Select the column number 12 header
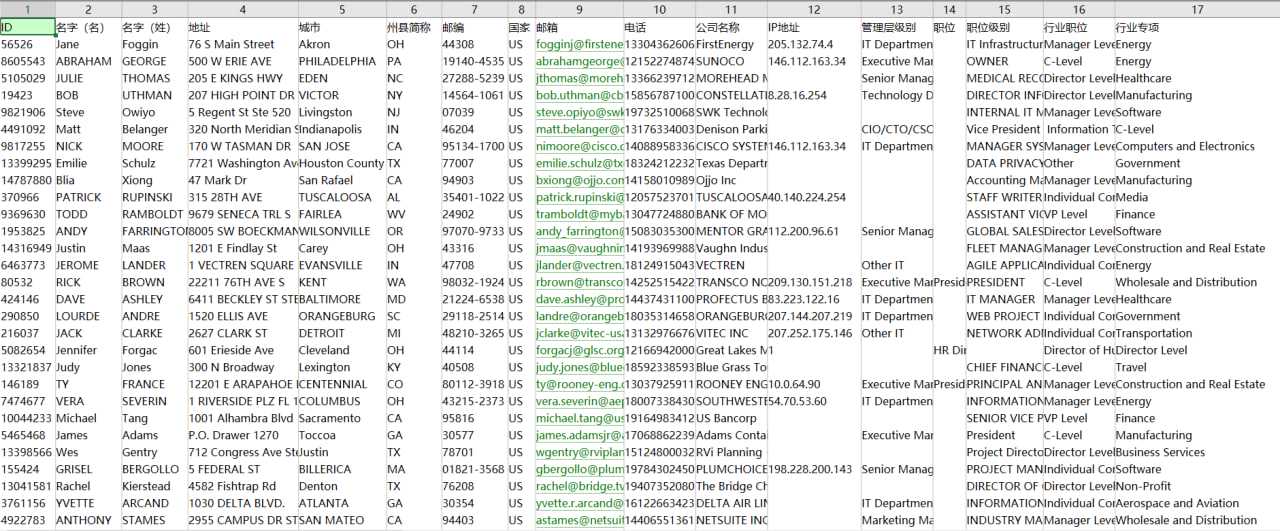This screenshot has width=1280, height=531. tap(813, 9)
